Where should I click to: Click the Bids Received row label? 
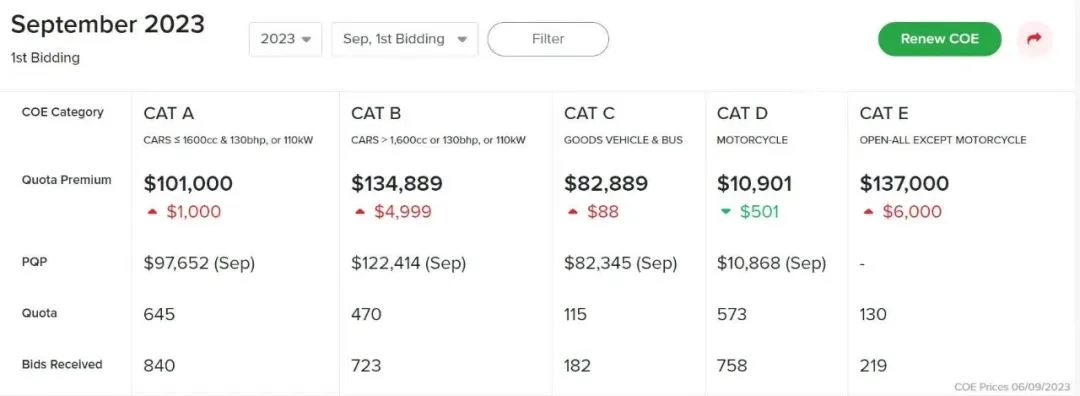62,364
